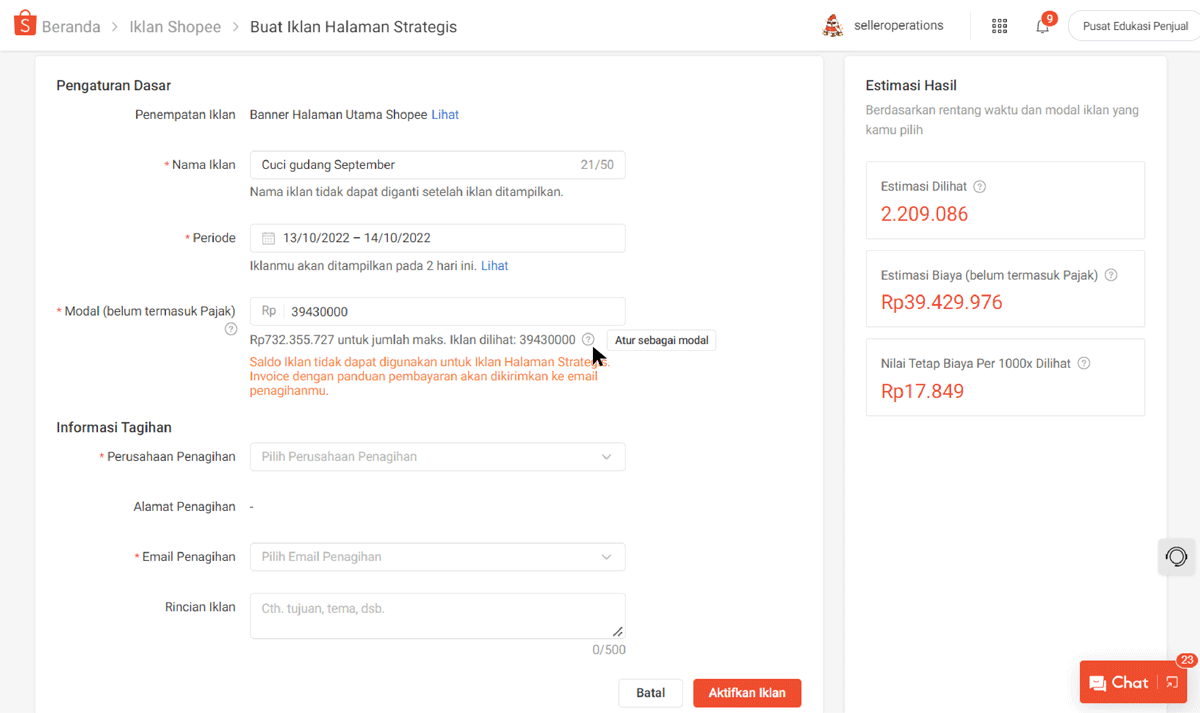Click the info icon beside Estimasi Biaya

1111,274
